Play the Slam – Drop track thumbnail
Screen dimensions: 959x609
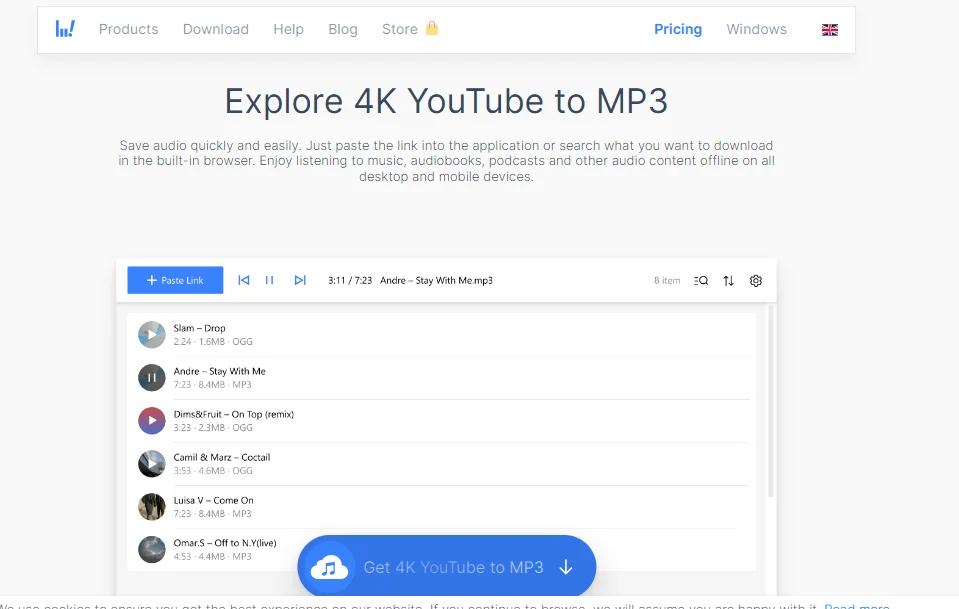pos(152,334)
